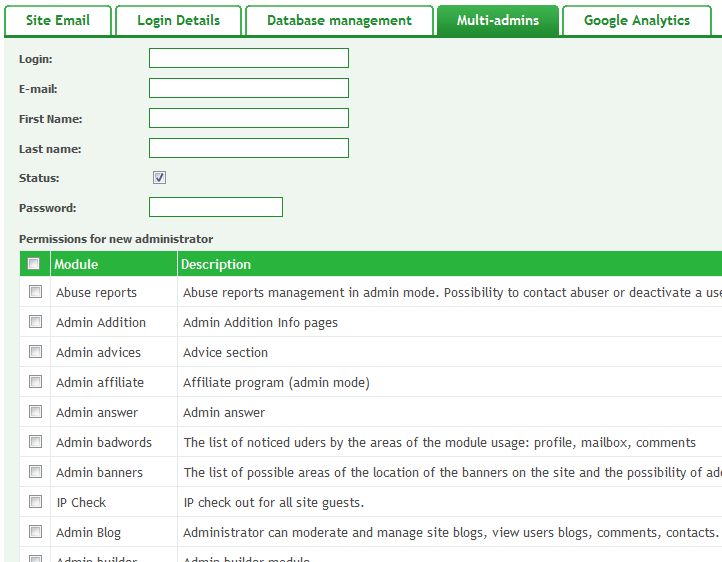Click the Password input field
The image size is (722, 562).
(x=215, y=207)
